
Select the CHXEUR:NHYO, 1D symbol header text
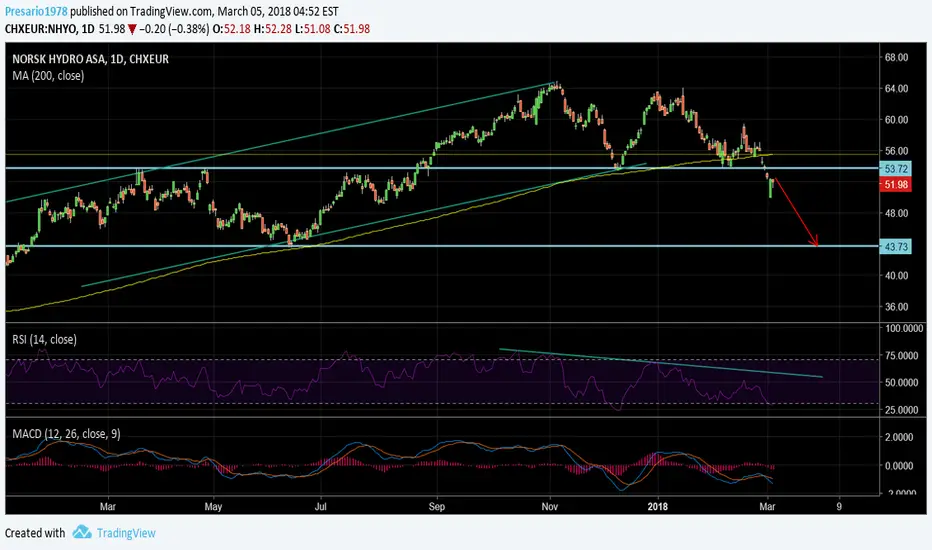(x=49, y=29)
